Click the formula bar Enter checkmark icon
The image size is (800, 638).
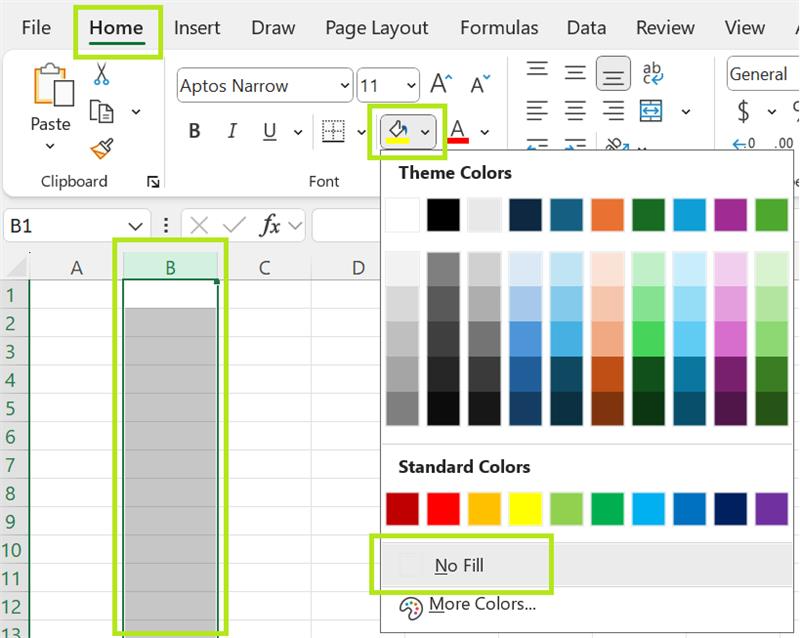point(234,225)
